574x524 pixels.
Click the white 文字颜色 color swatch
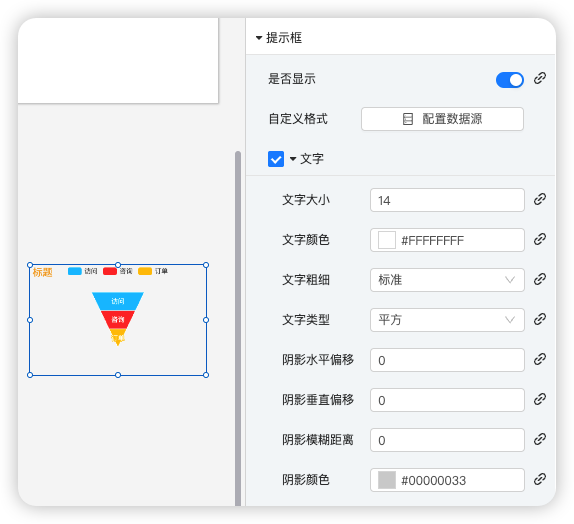[387, 240]
